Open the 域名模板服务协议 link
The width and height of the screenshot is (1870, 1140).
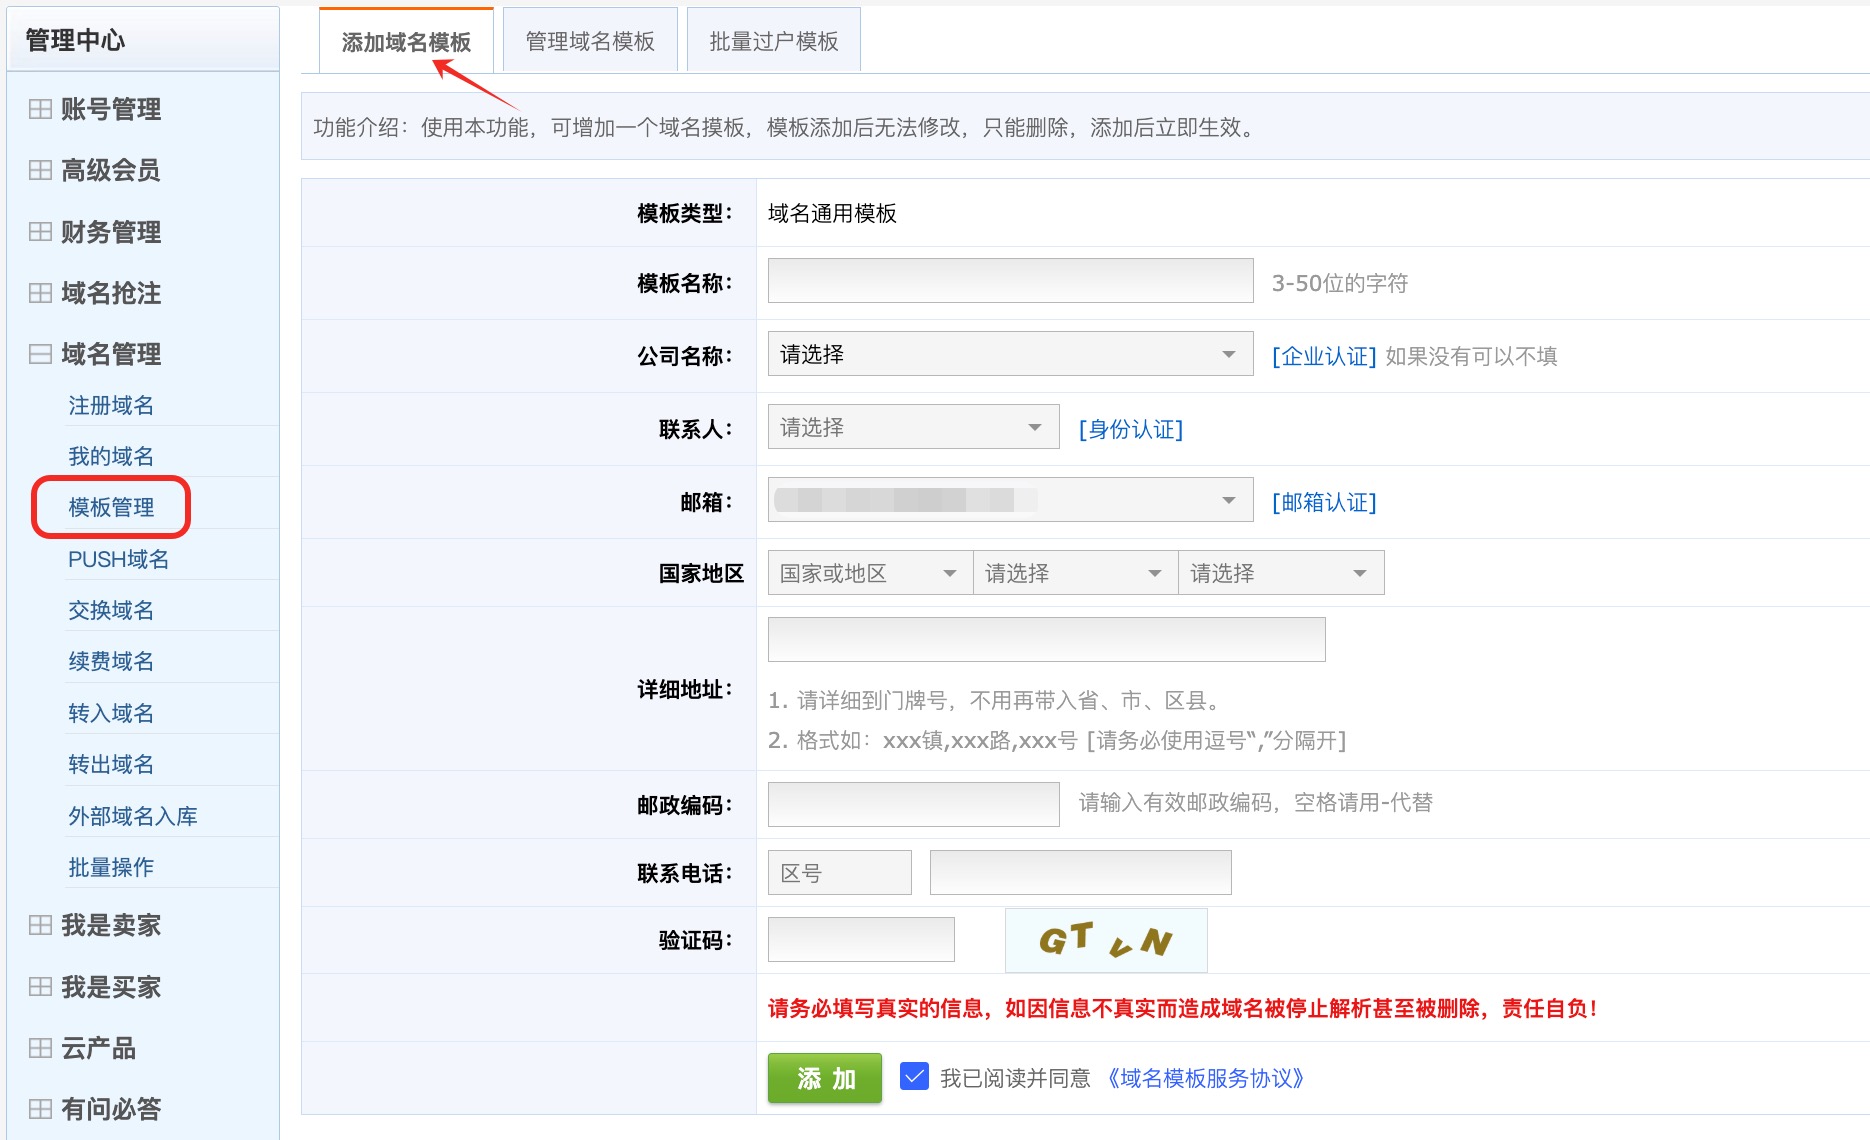tap(1205, 1078)
